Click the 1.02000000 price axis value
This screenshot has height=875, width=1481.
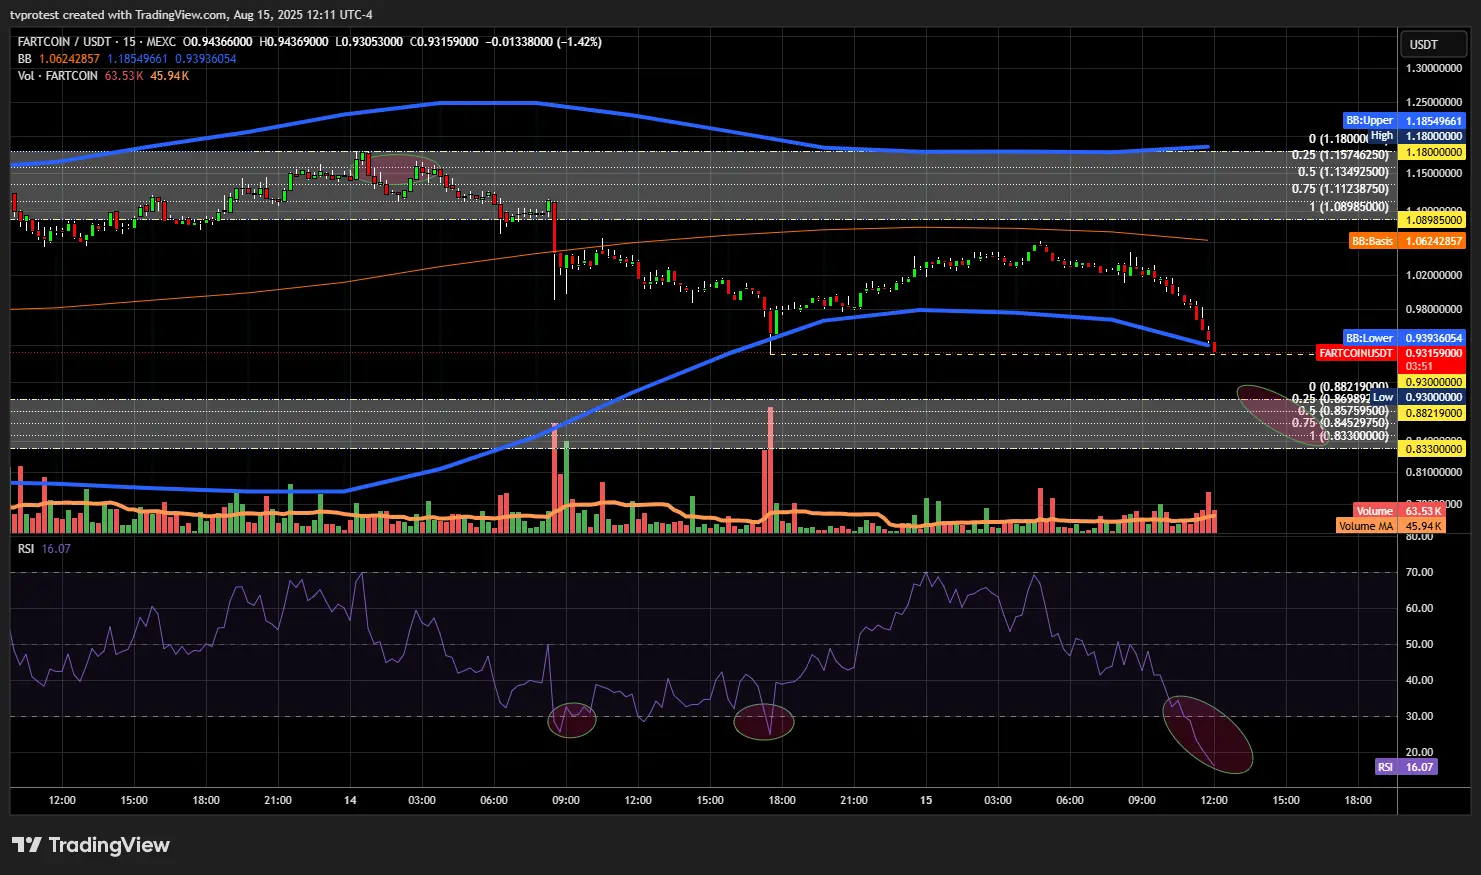pos(1434,275)
